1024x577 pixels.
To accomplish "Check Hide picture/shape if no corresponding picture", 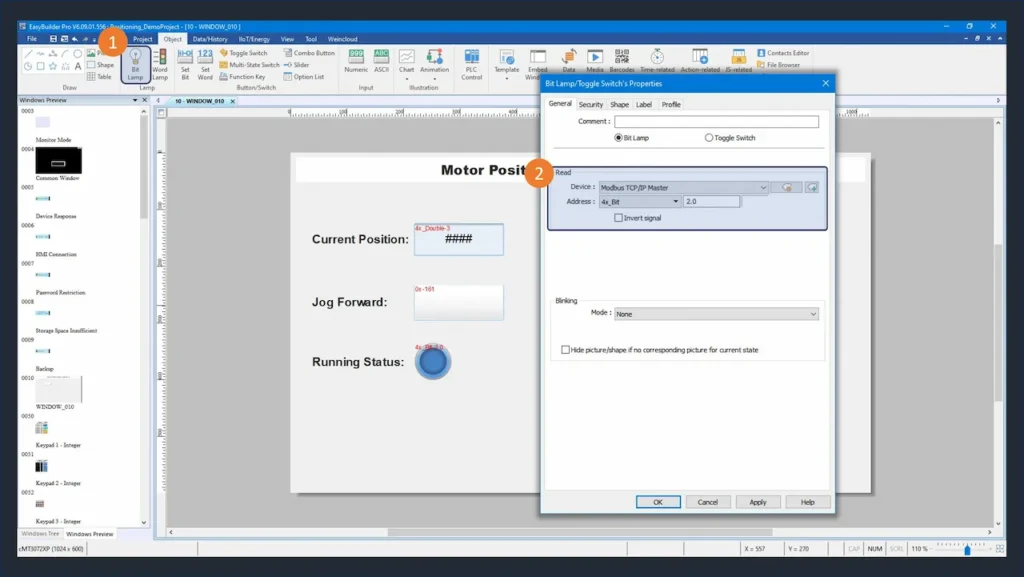I will pyautogui.click(x=566, y=350).
